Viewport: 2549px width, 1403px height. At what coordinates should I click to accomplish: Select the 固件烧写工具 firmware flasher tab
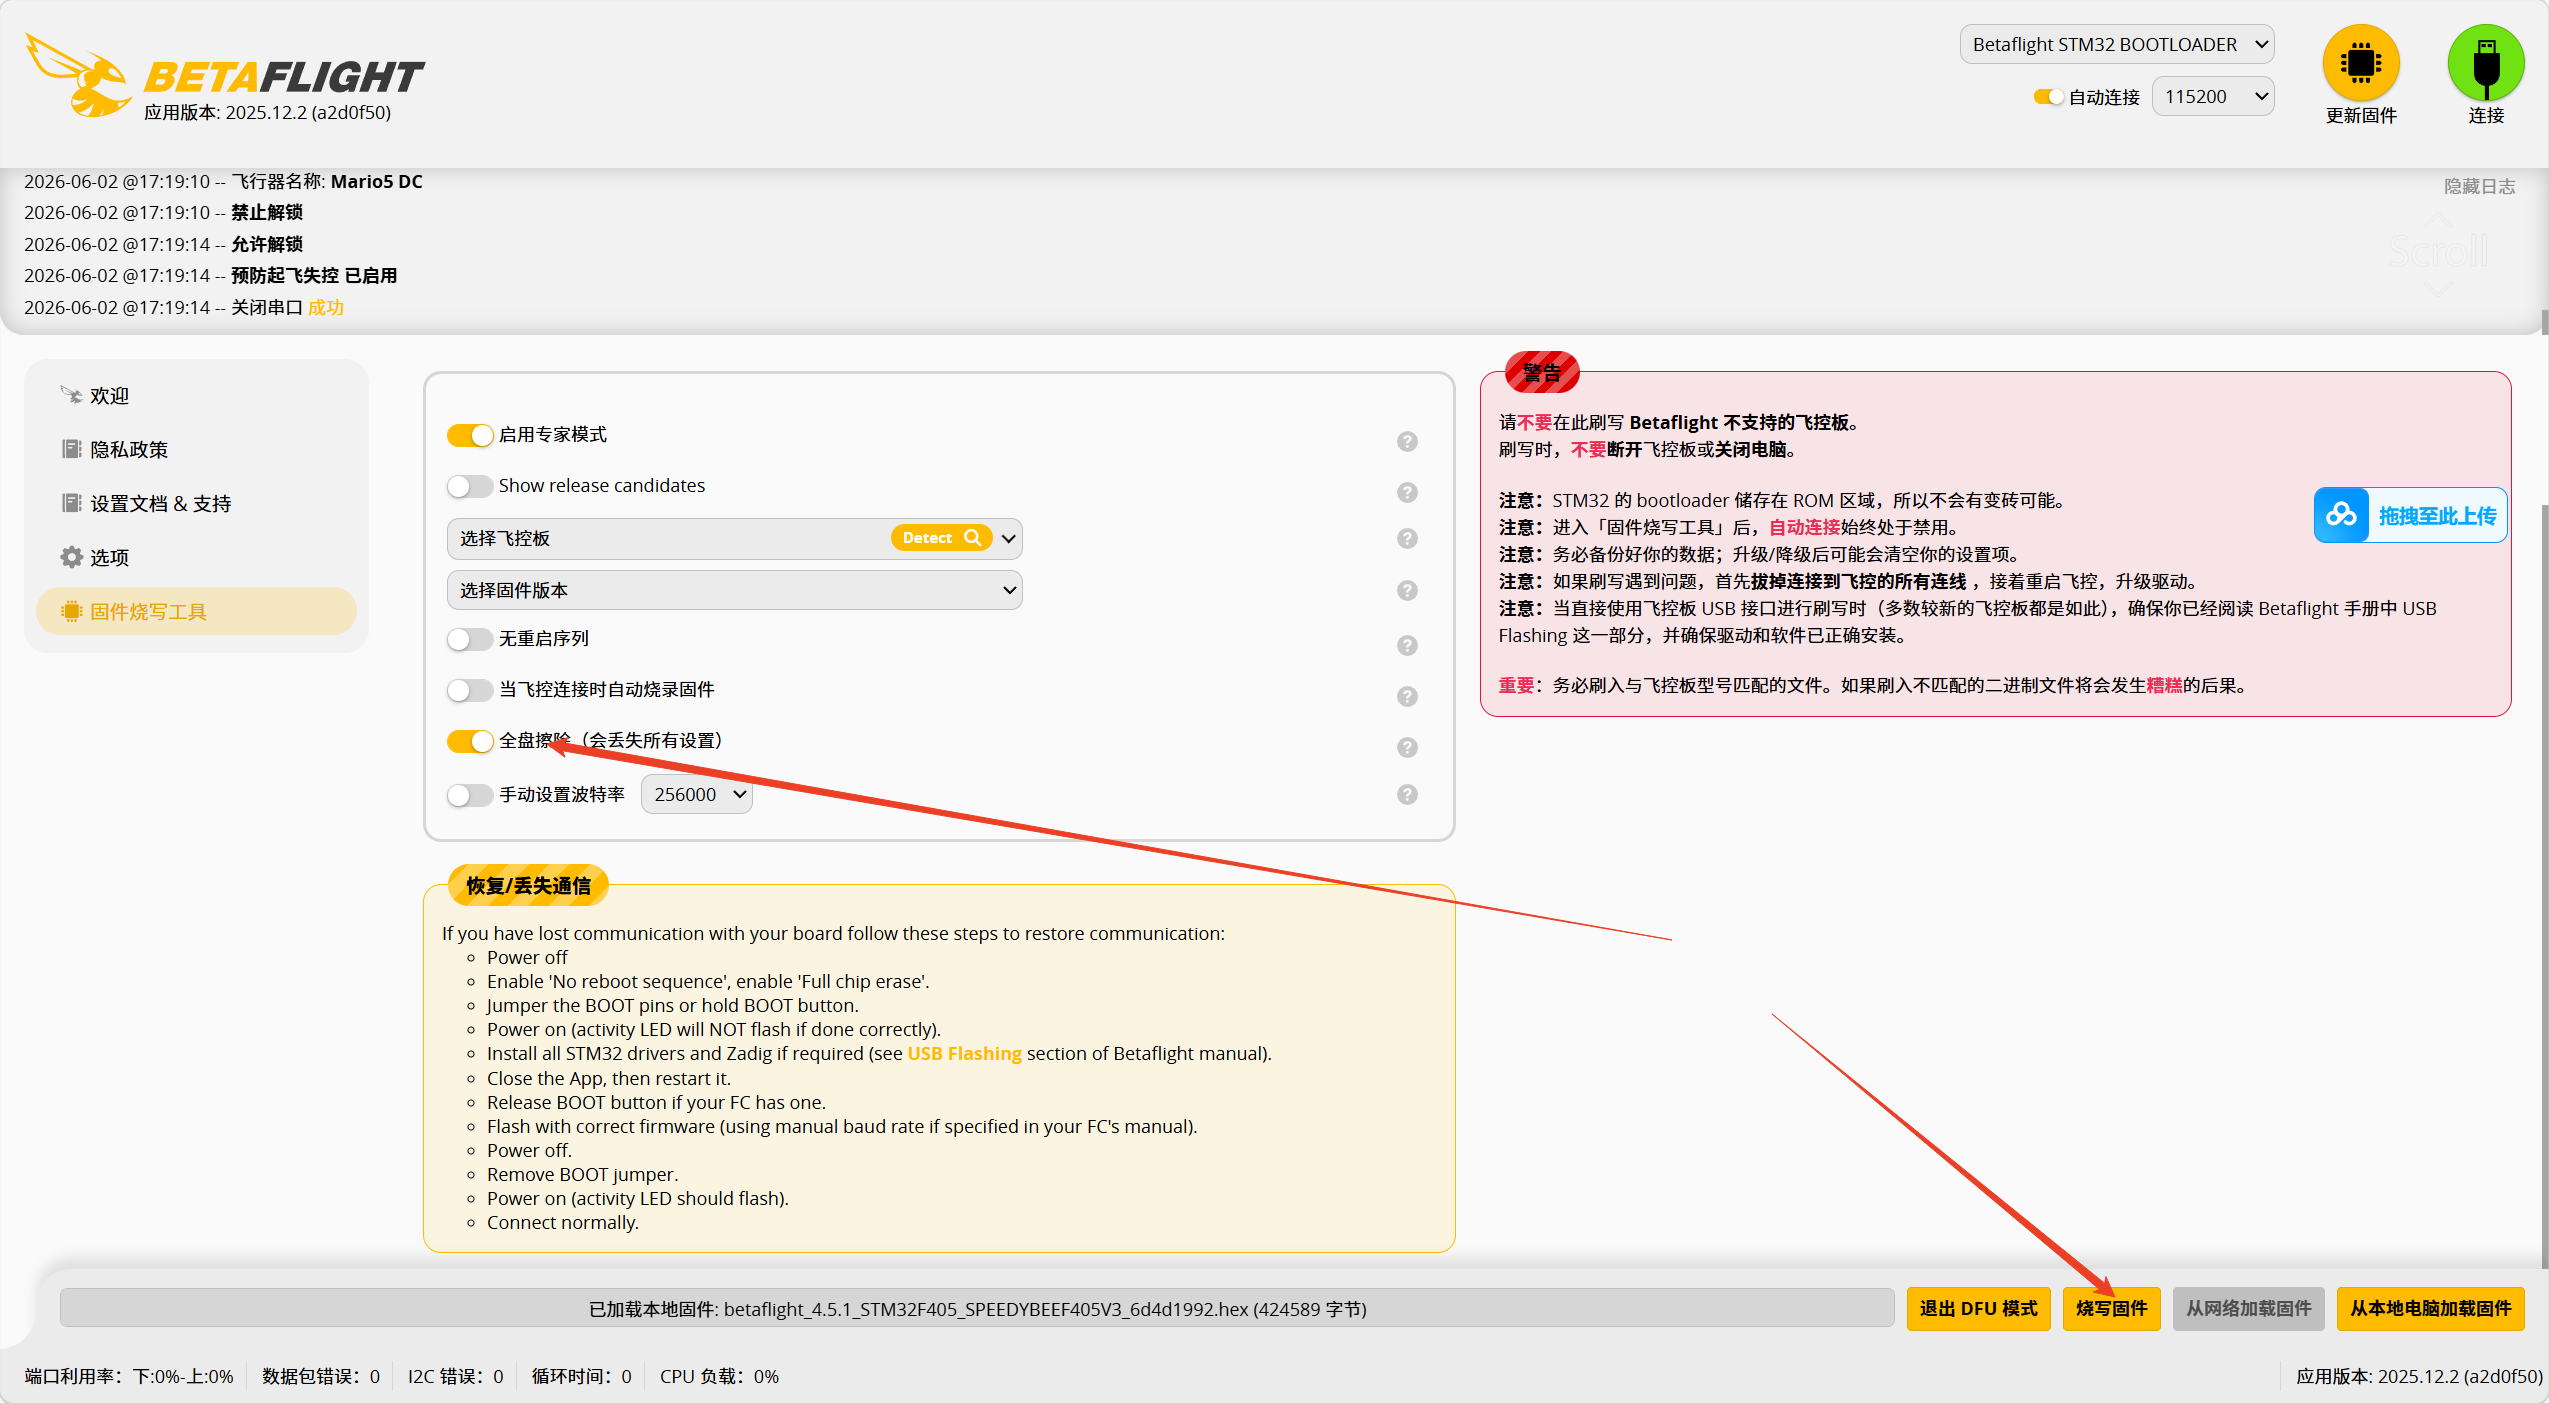coord(196,611)
